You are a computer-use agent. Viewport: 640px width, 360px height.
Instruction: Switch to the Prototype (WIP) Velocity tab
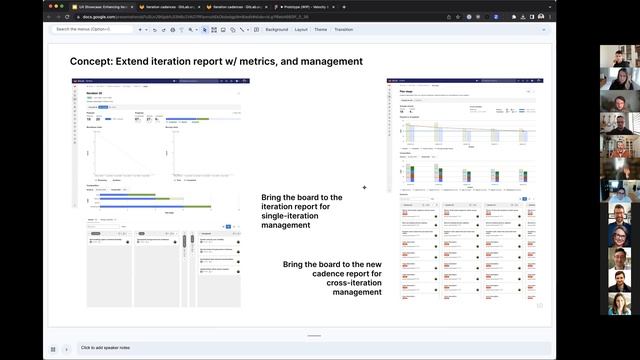(304, 7)
